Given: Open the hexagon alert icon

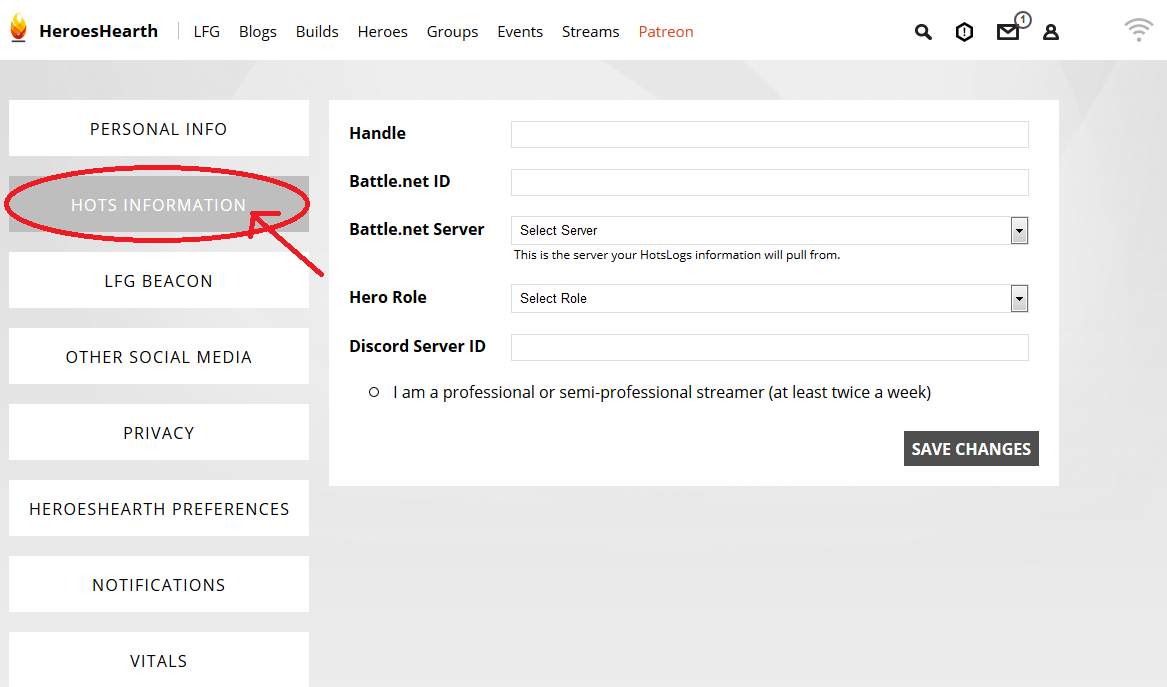Looking at the screenshot, I should pos(965,32).
